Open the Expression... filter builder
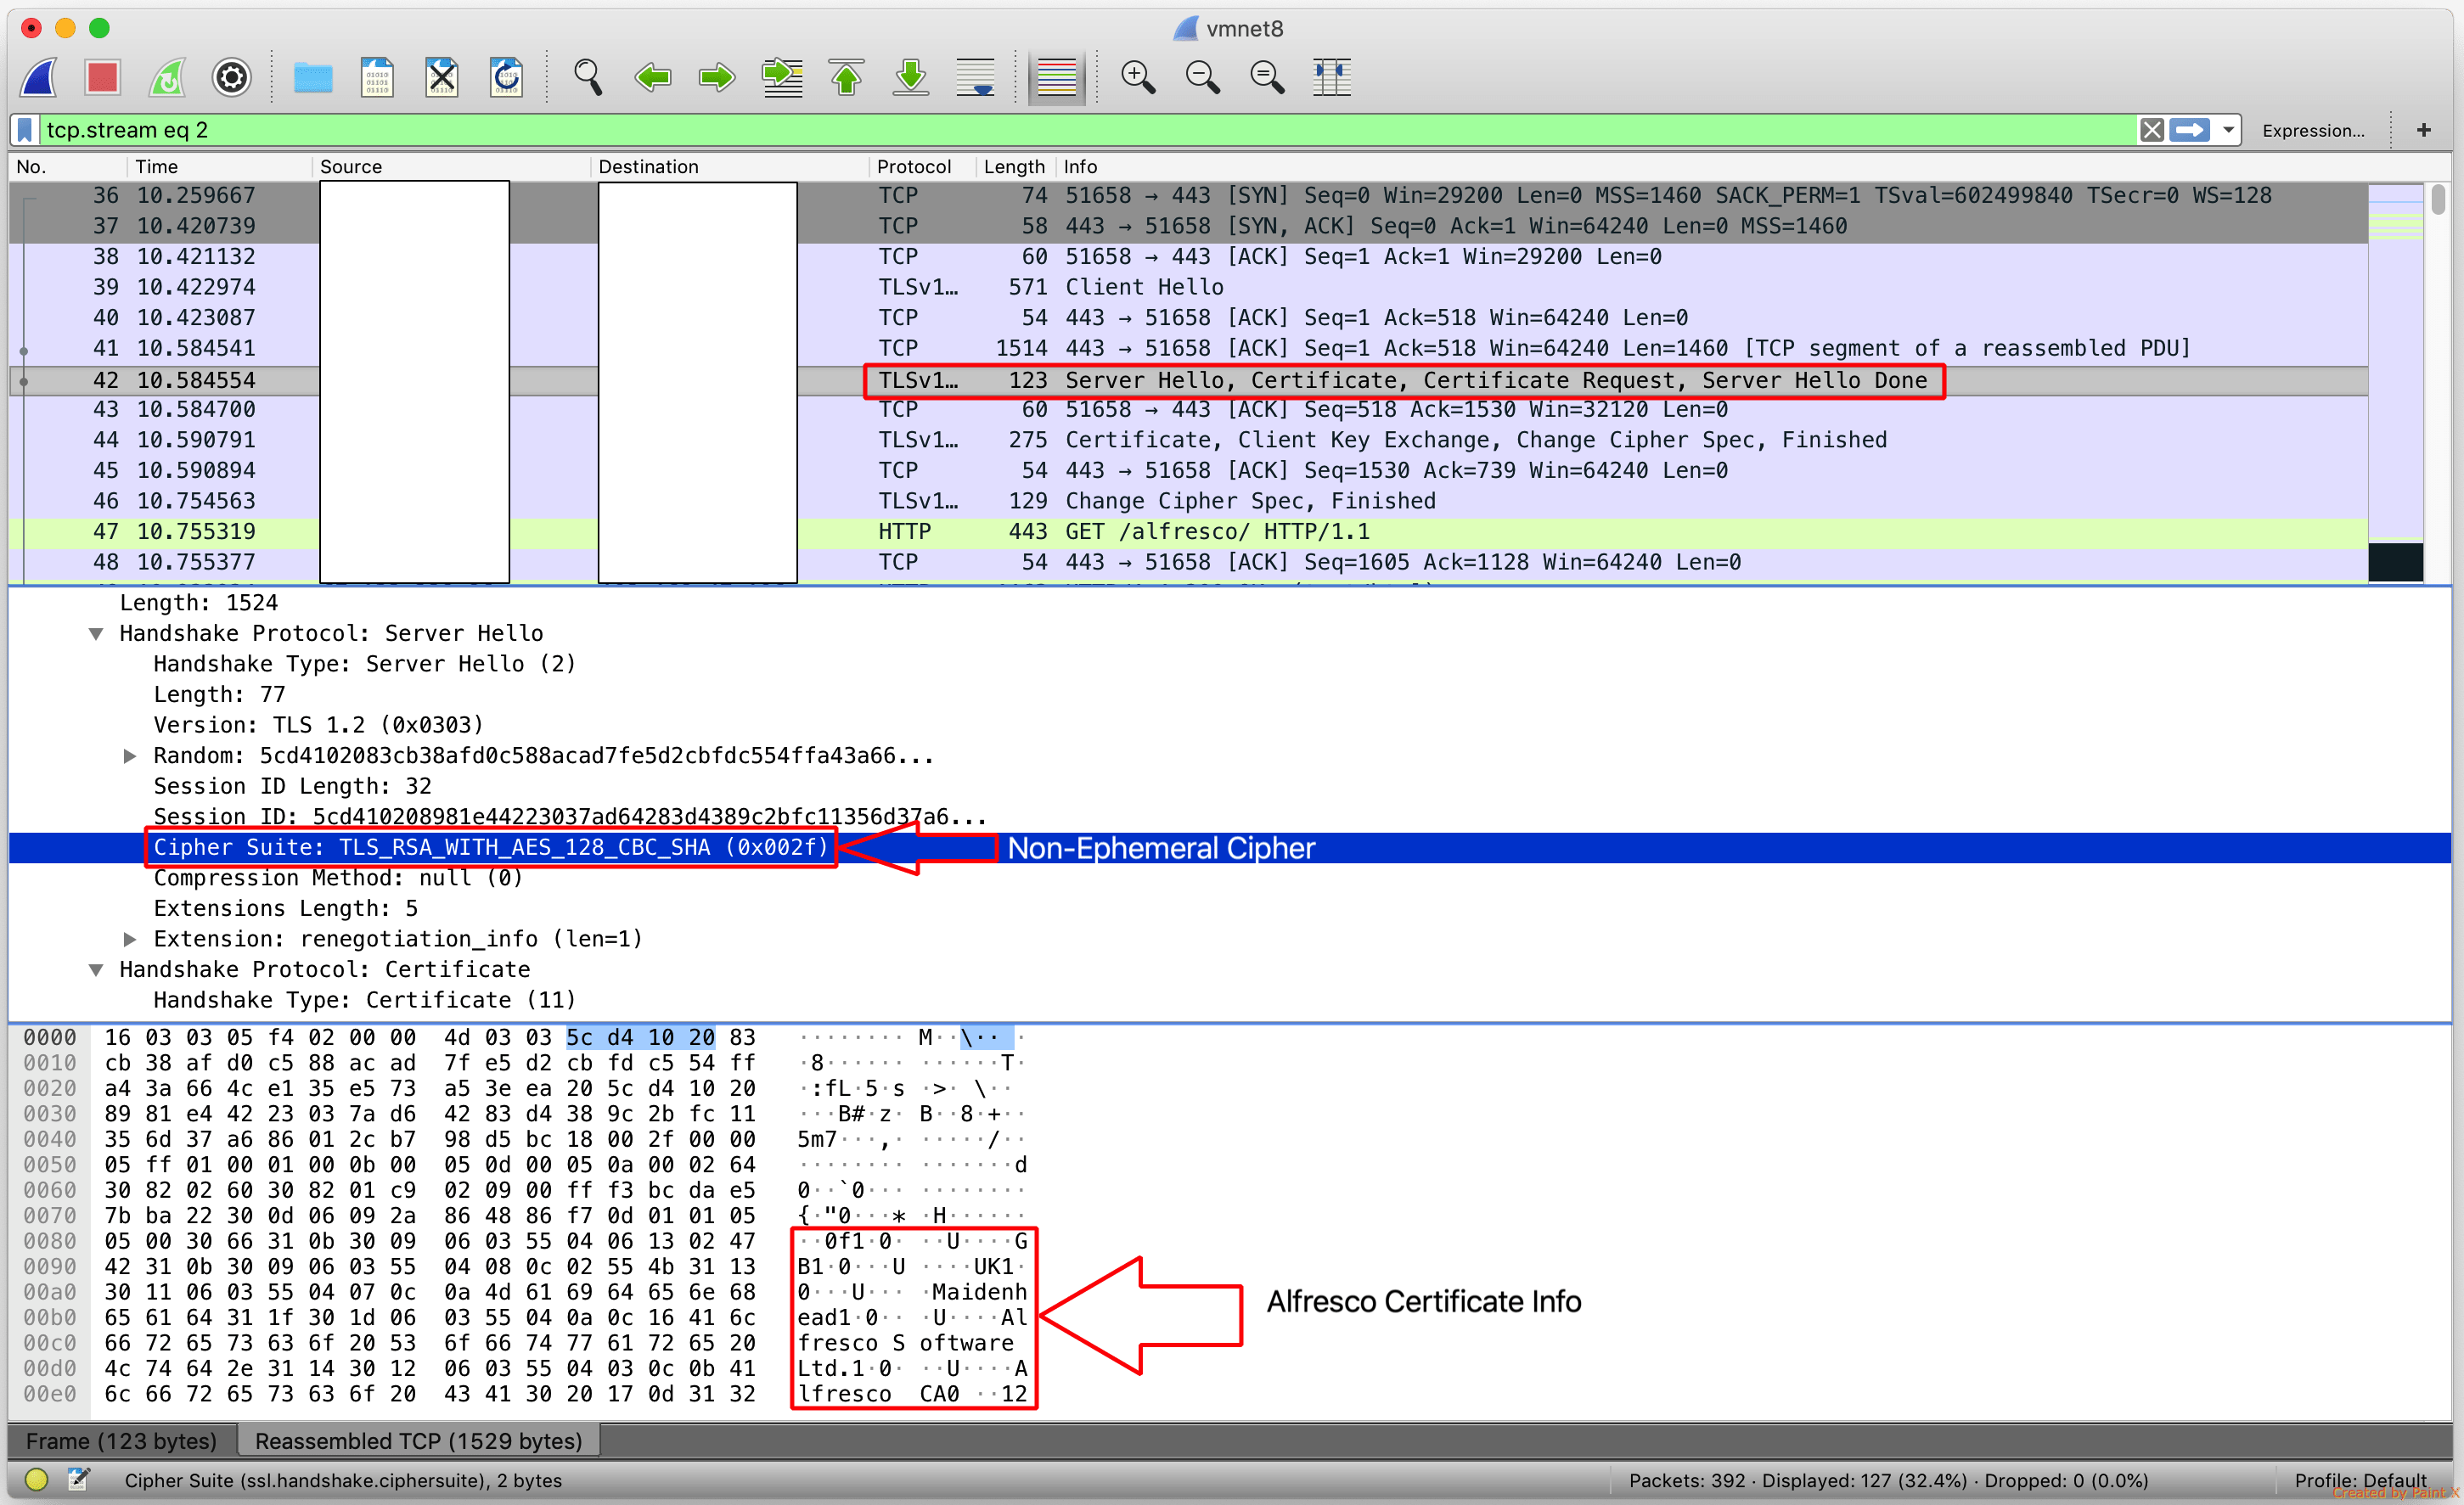Viewport: 2464px width, 1505px height. 2313,130
